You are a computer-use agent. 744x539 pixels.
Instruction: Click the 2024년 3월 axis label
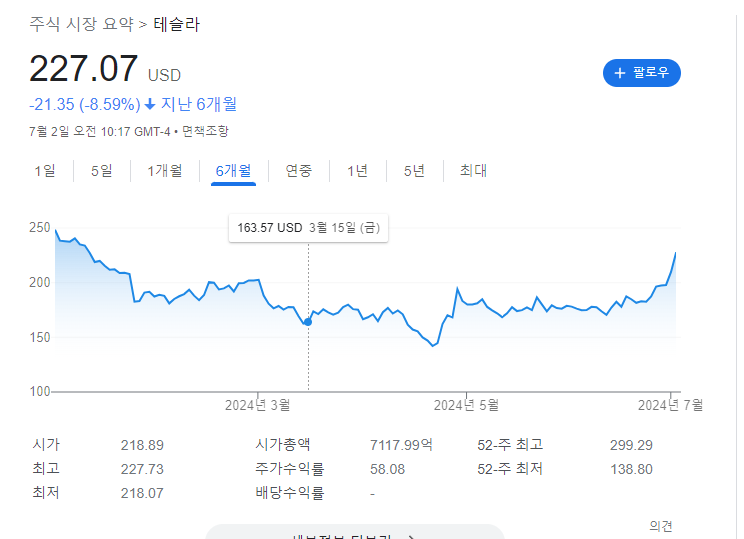tap(257, 405)
